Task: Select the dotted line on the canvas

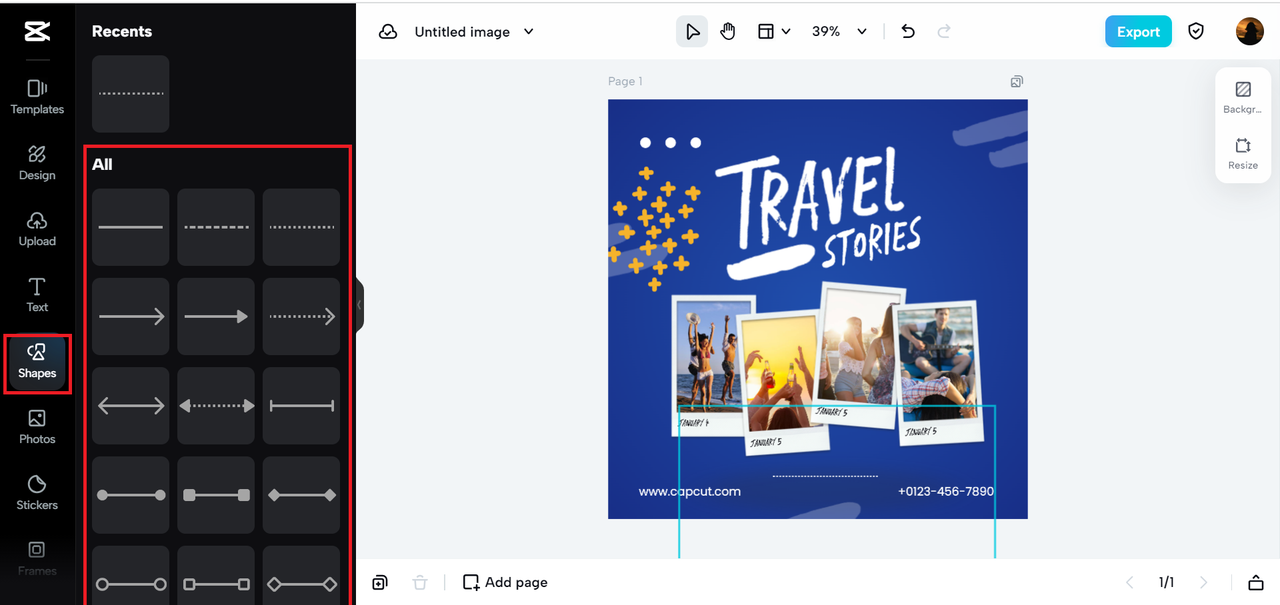Action: (x=825, y=476)
